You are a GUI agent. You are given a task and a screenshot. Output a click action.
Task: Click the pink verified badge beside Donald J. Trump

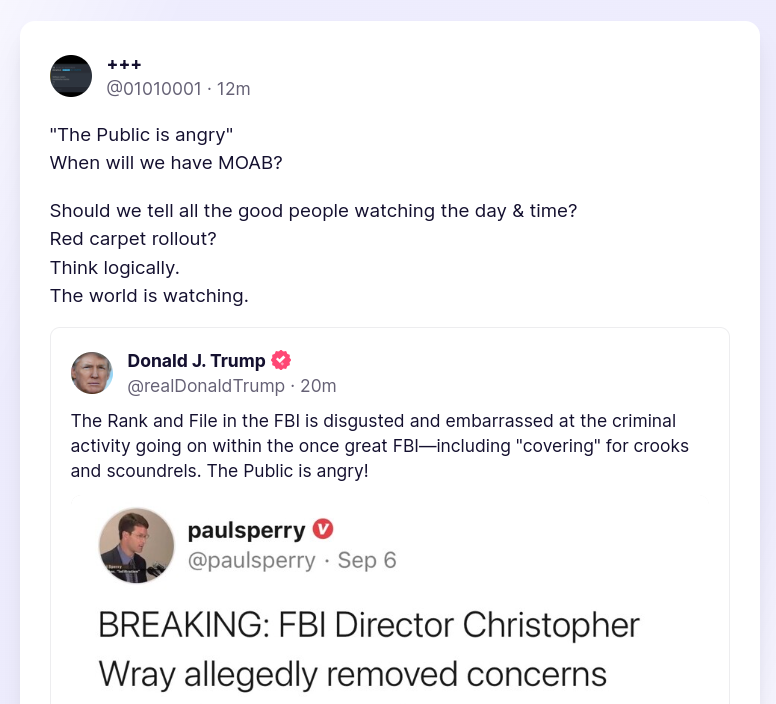tap(282, 361)
